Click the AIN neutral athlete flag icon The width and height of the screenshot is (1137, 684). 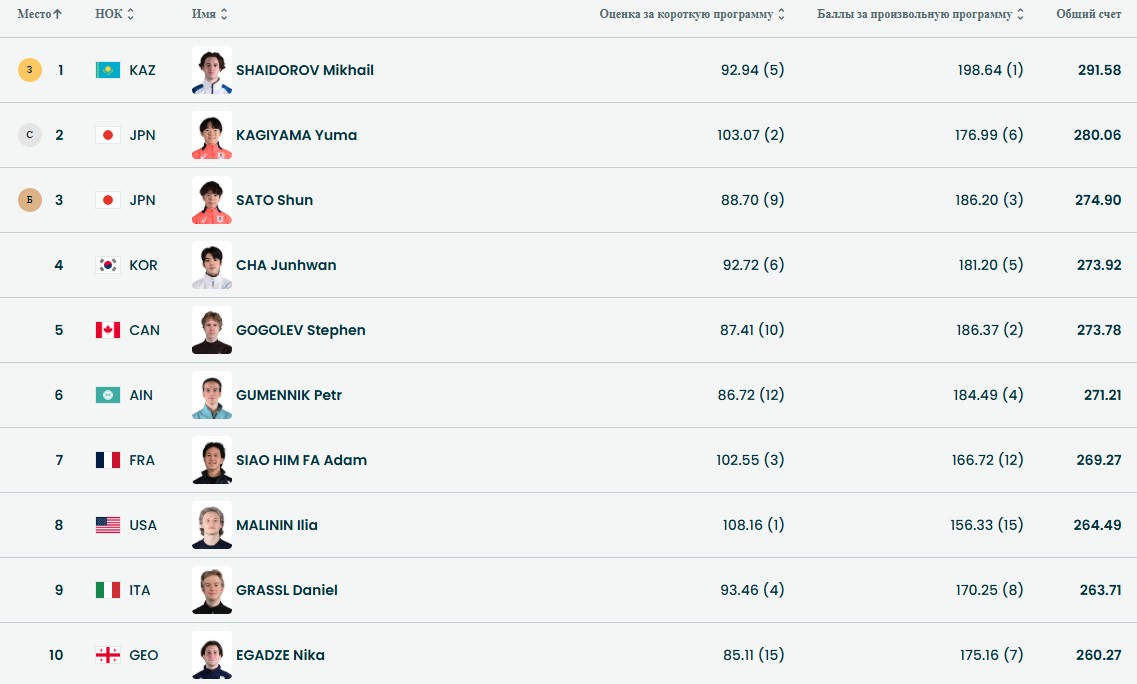(108, 395)
